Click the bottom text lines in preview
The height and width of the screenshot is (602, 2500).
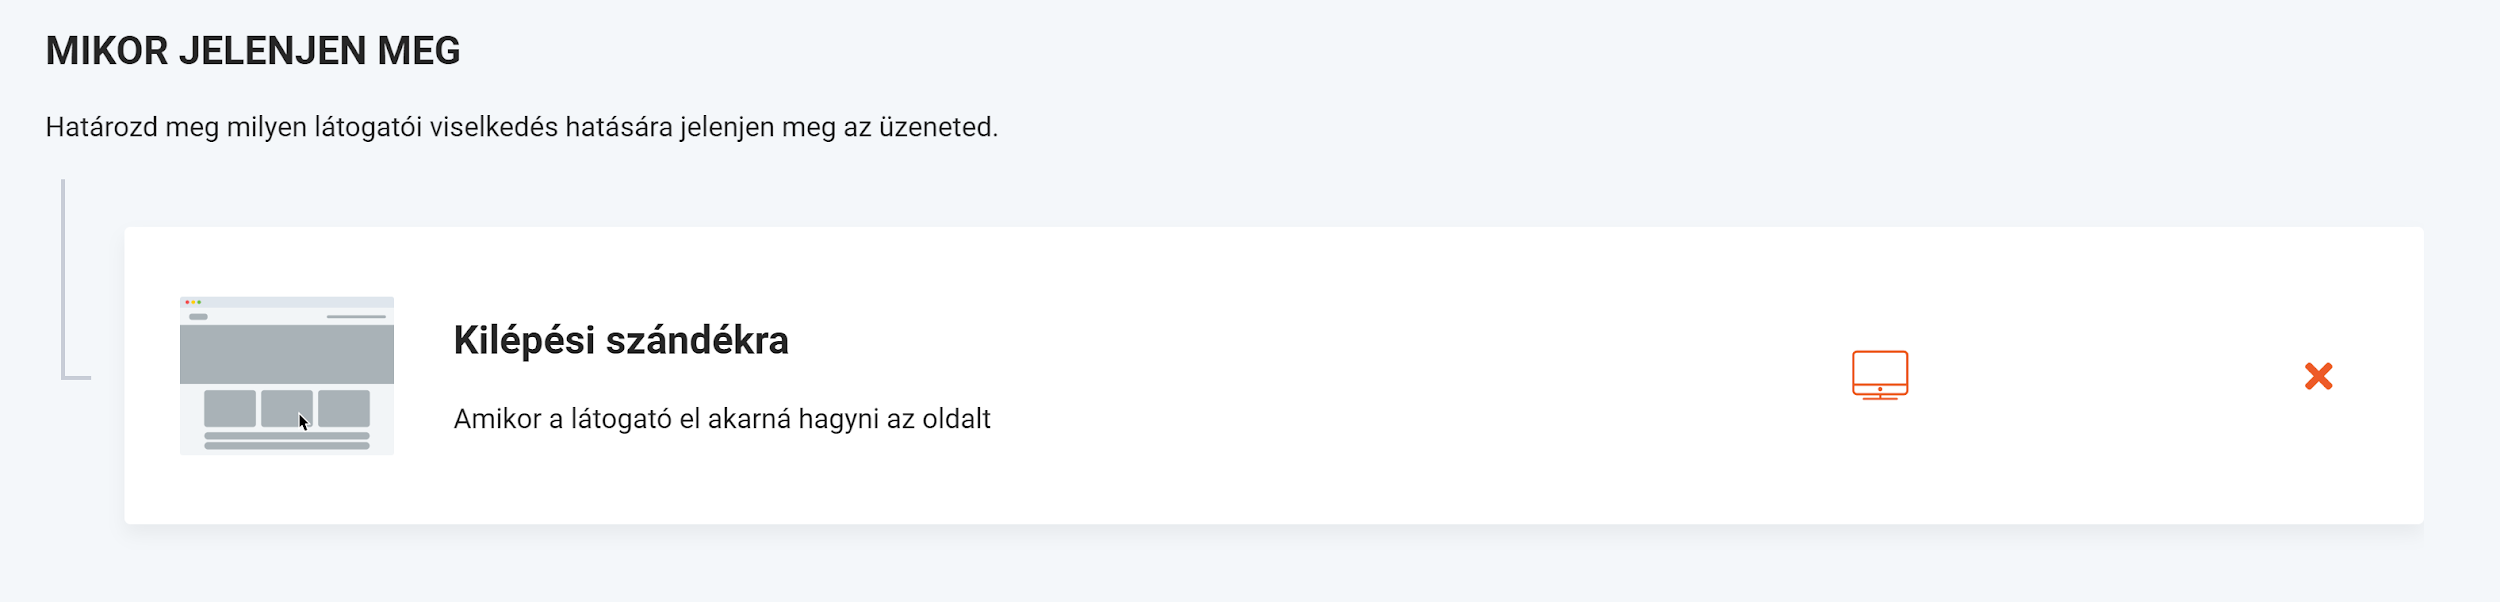tap(286, 441)
